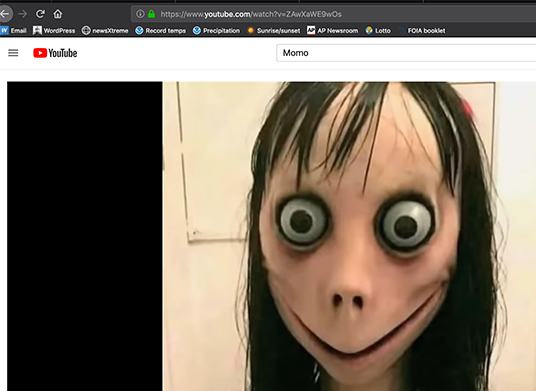Open YouTube hamburger guide menu
This screenshot has height=391, width=536.
pyautogui.click(x=13, y=53)
